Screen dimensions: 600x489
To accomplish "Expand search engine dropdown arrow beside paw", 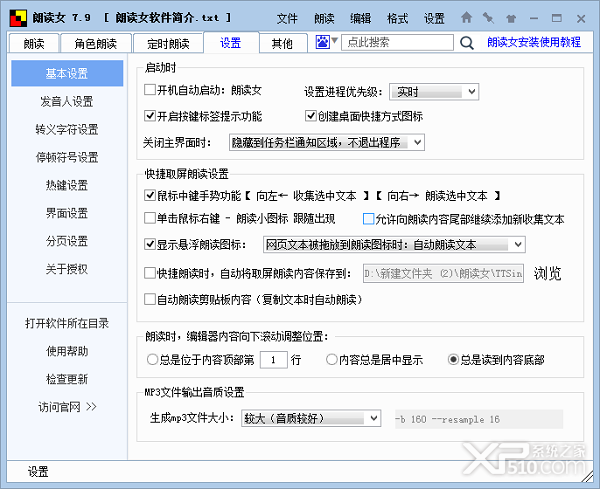I will [x=334, y=40].
